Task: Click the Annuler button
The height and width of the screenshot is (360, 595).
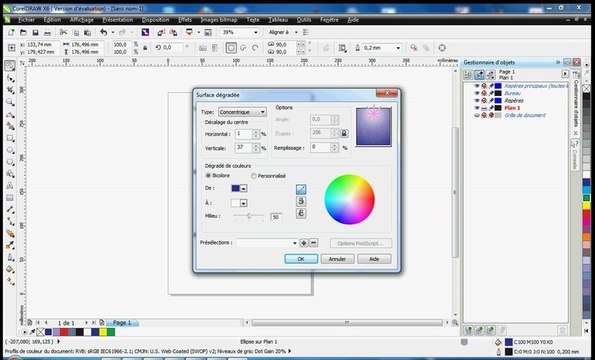Action: point(337,259)
